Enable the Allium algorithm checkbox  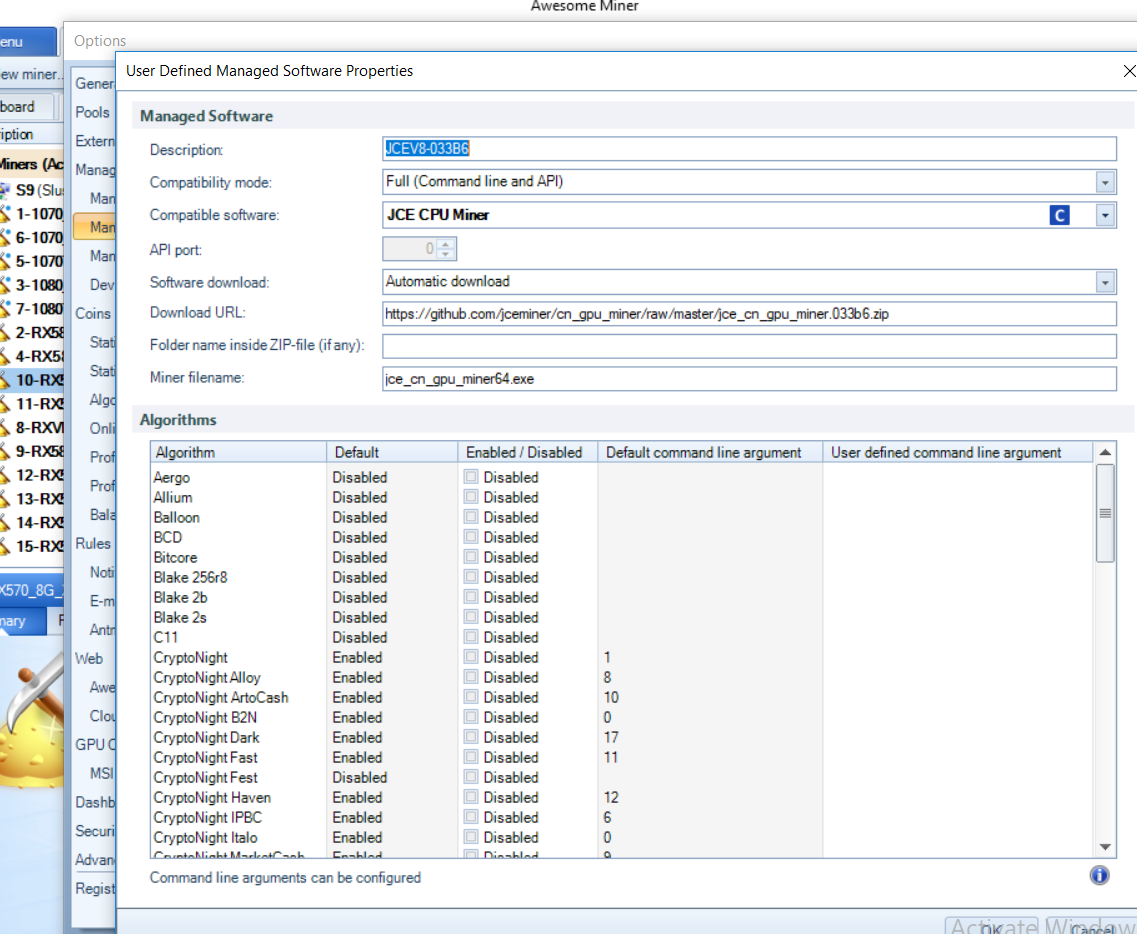click(x=471, y=497)
